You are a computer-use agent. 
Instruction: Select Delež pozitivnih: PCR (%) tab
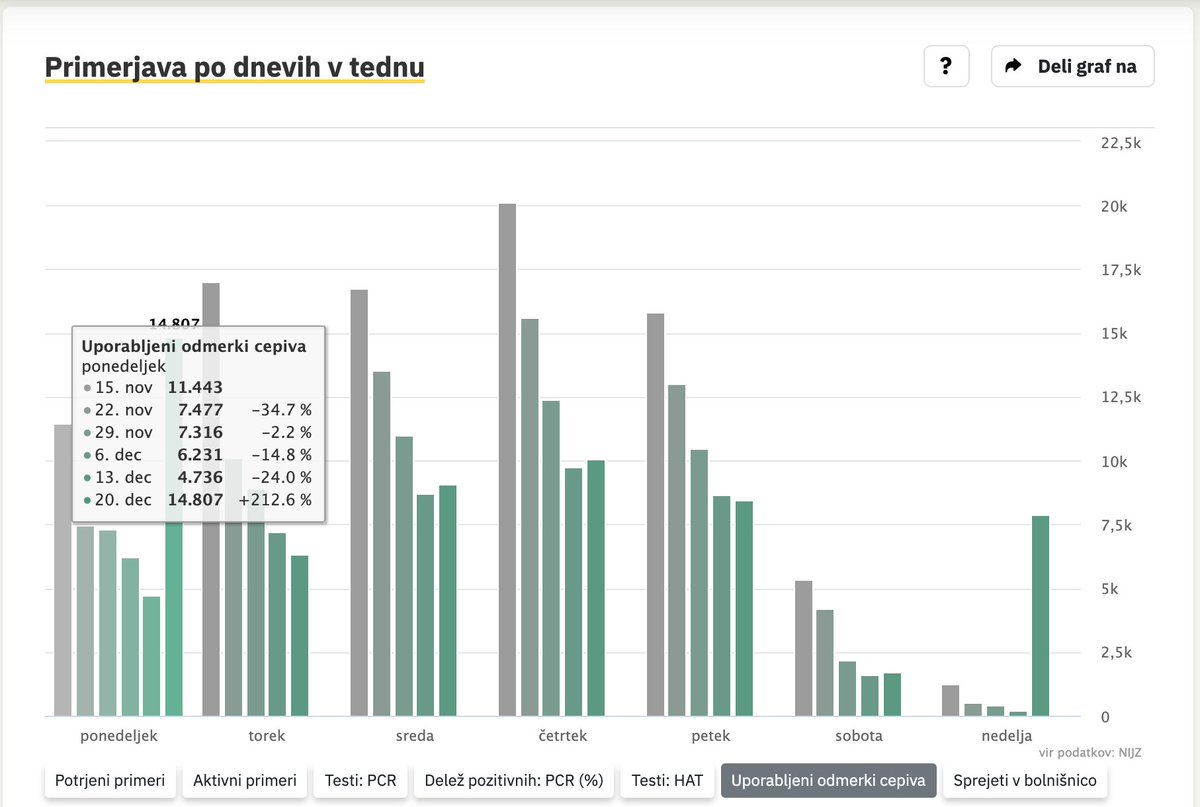pos(514,781)
